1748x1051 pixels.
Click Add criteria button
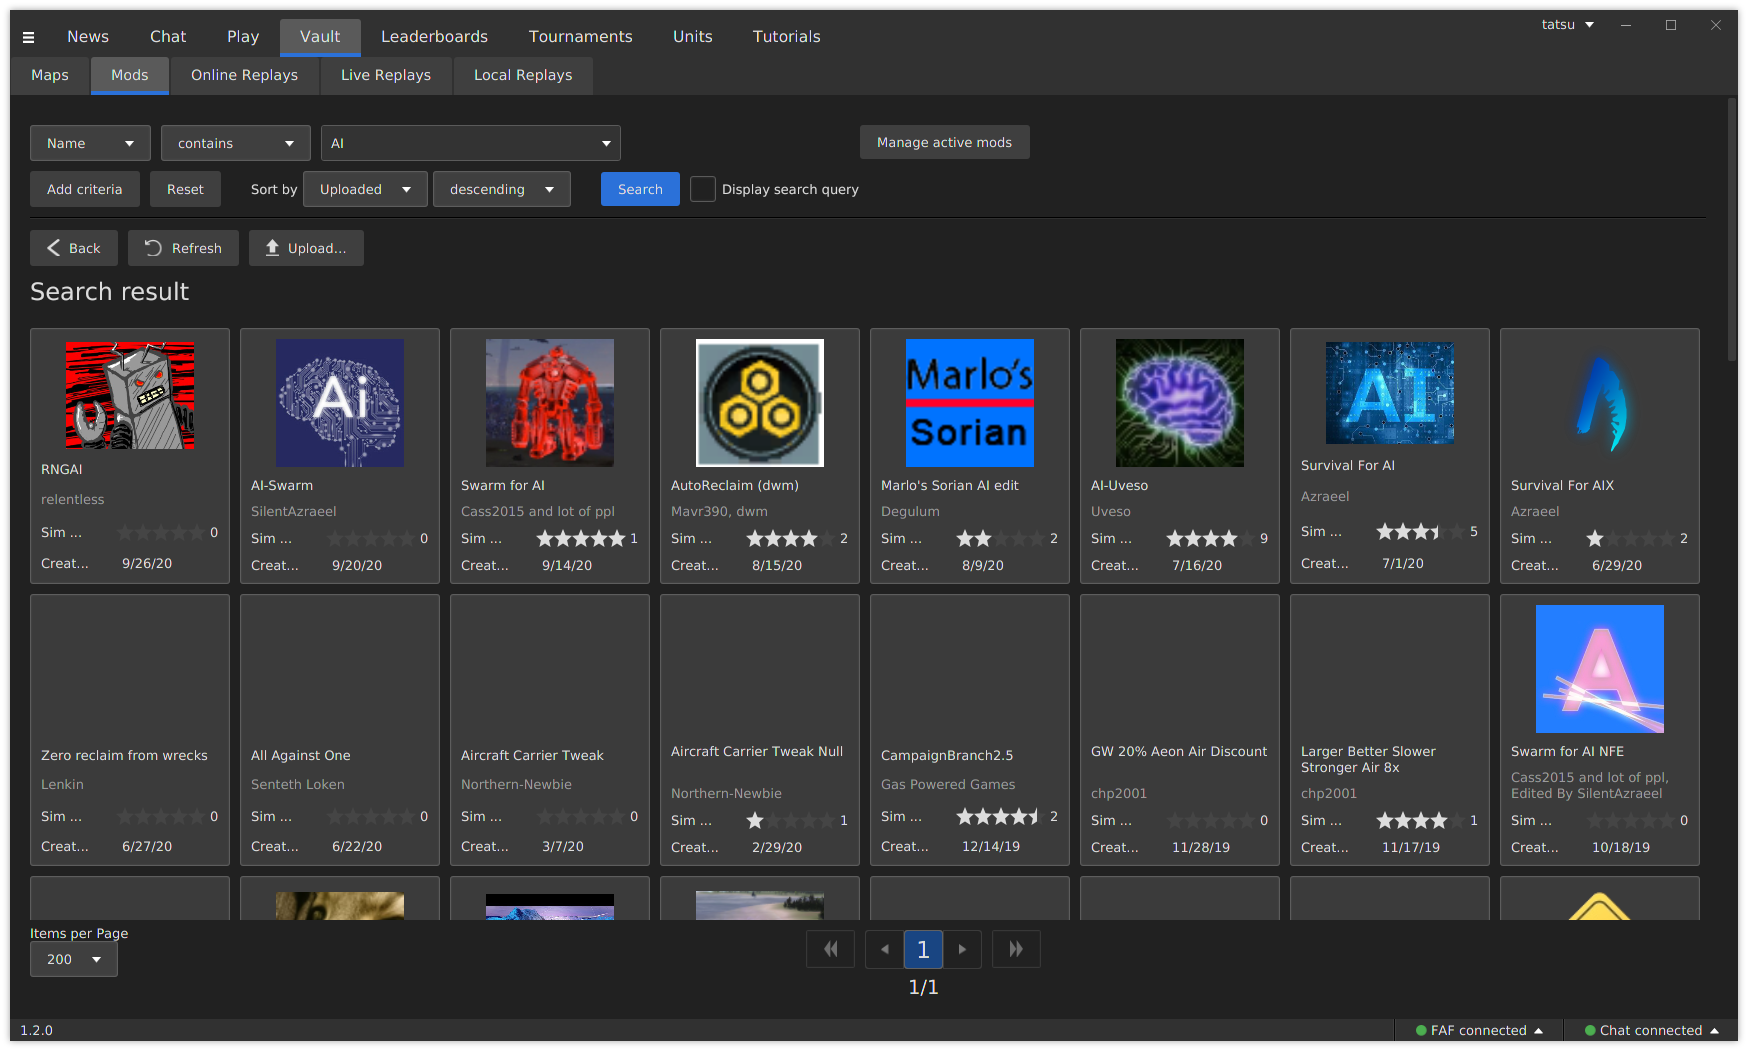[x=85, y=189]
